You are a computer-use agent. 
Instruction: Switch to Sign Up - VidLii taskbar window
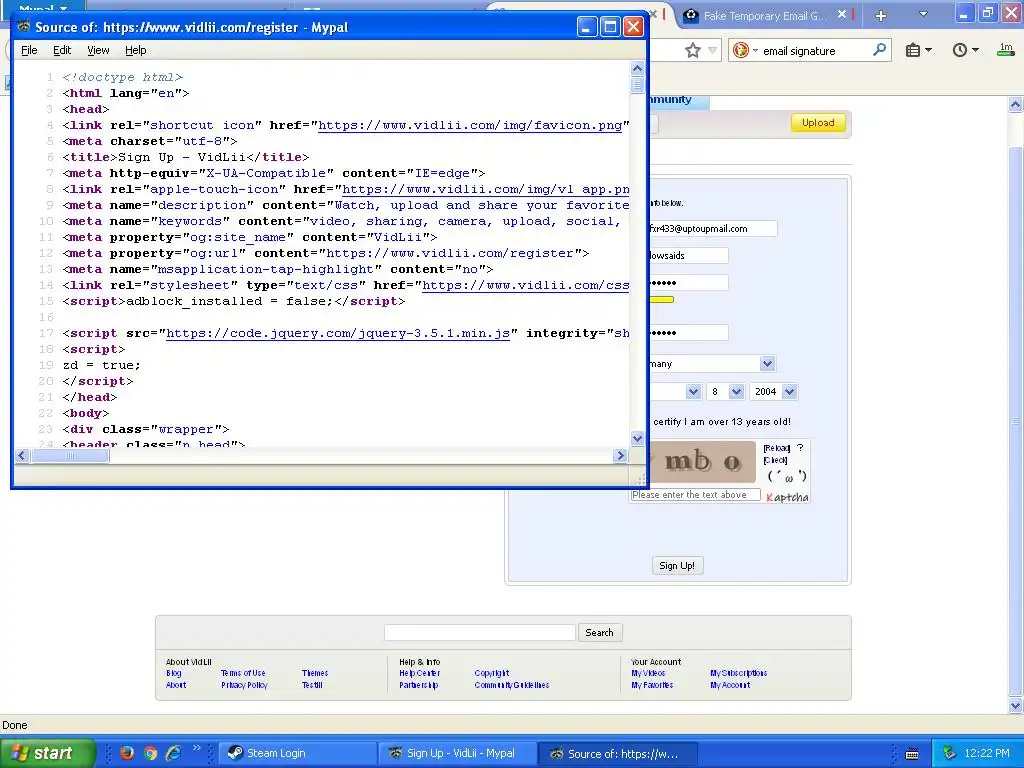click(457, 753)
